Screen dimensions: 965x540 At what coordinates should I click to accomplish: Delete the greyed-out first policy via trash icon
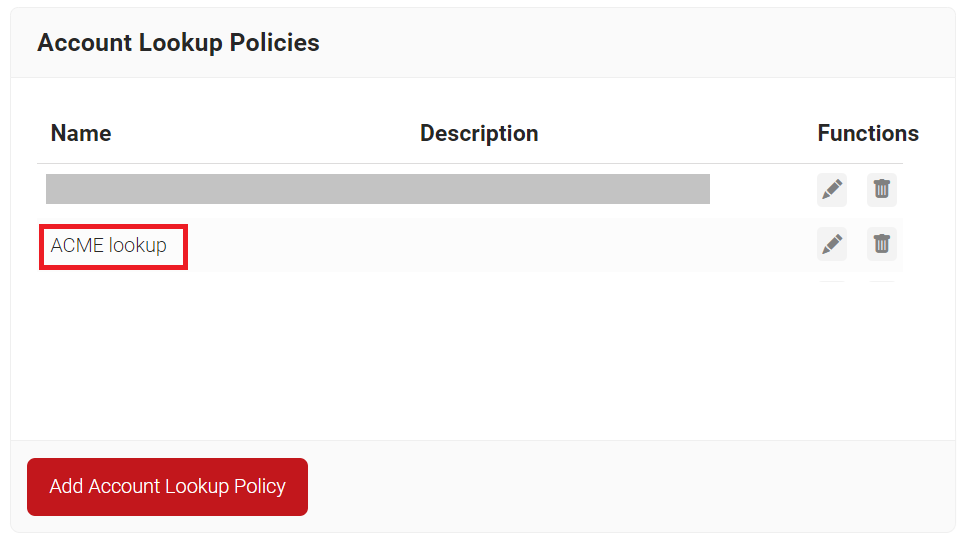pos(881,190)
